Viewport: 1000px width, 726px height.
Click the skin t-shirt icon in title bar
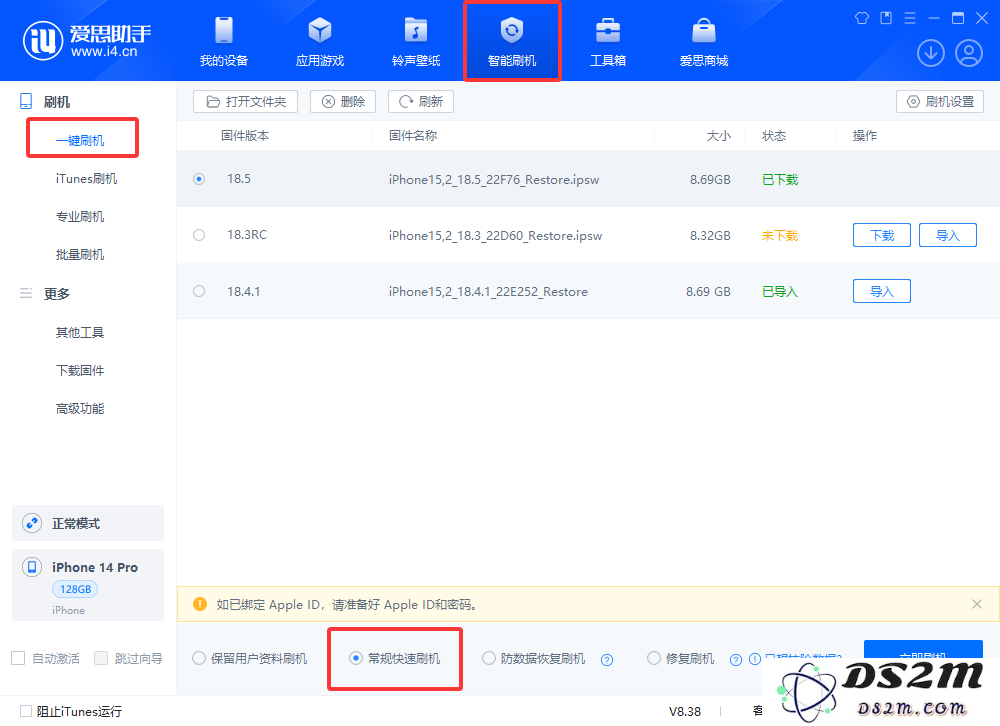(862, 18)
